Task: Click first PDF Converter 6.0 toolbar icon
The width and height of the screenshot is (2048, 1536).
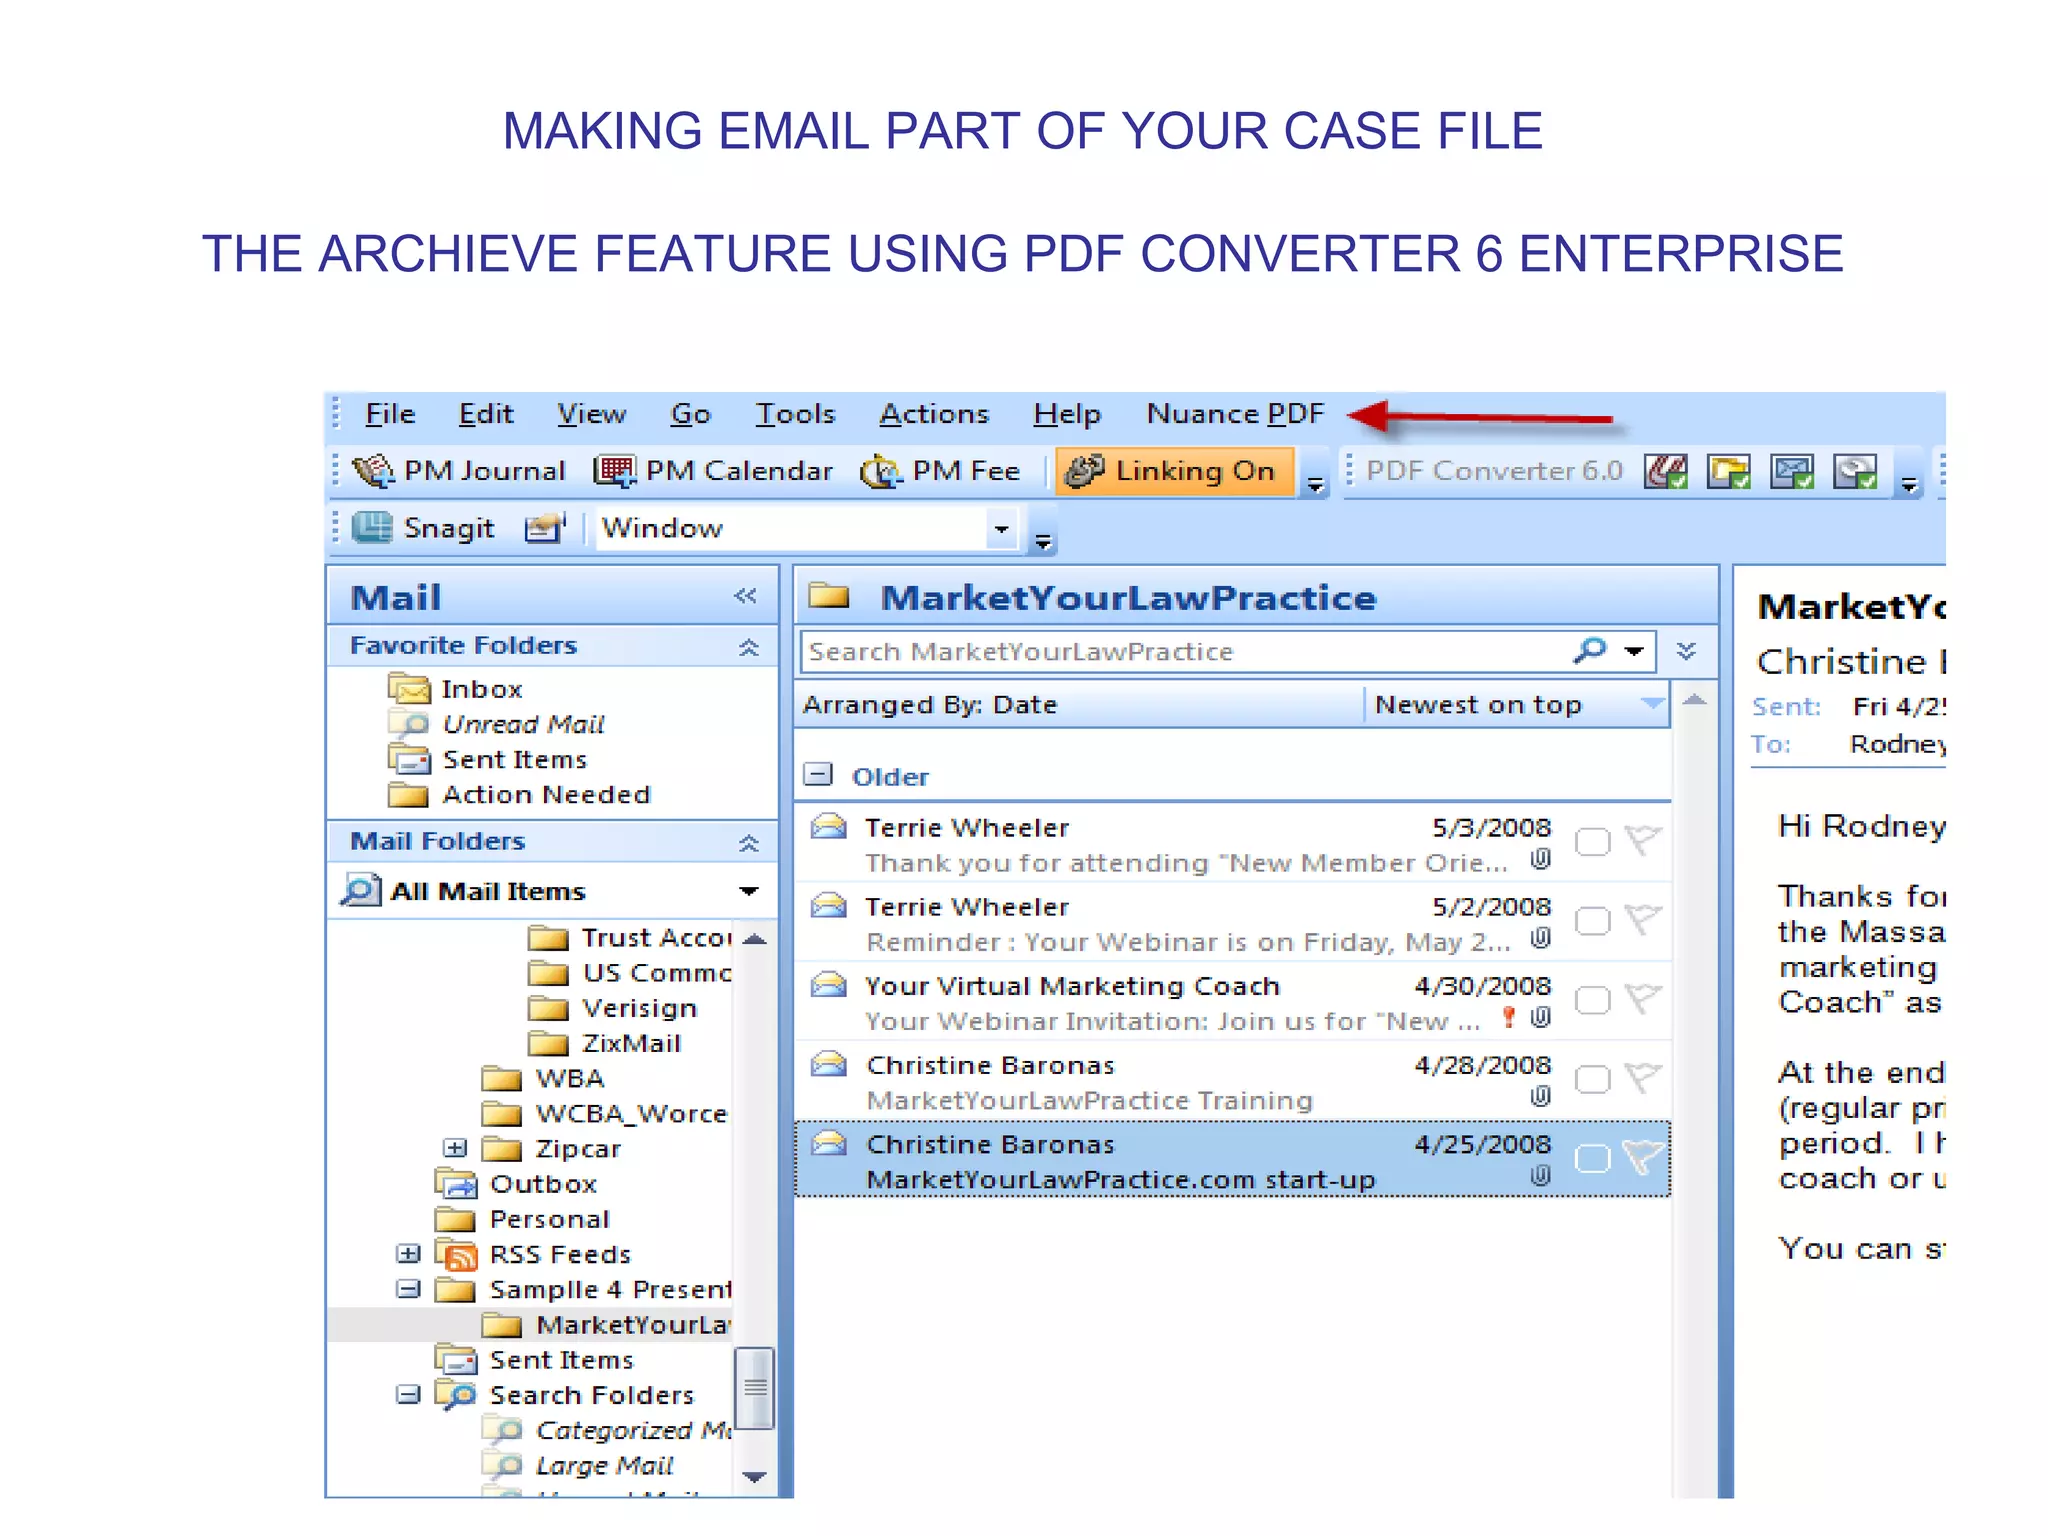Action: pos(1666,471)
